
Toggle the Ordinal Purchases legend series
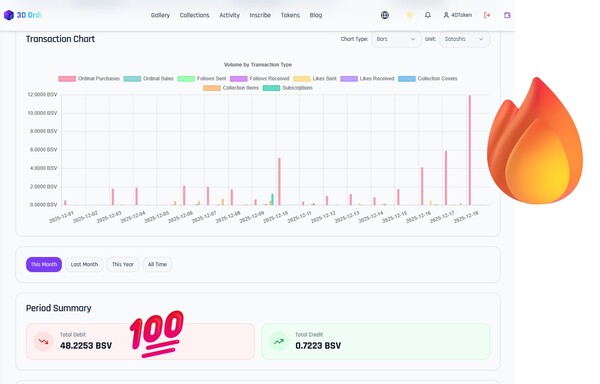[x=89, y=79]
